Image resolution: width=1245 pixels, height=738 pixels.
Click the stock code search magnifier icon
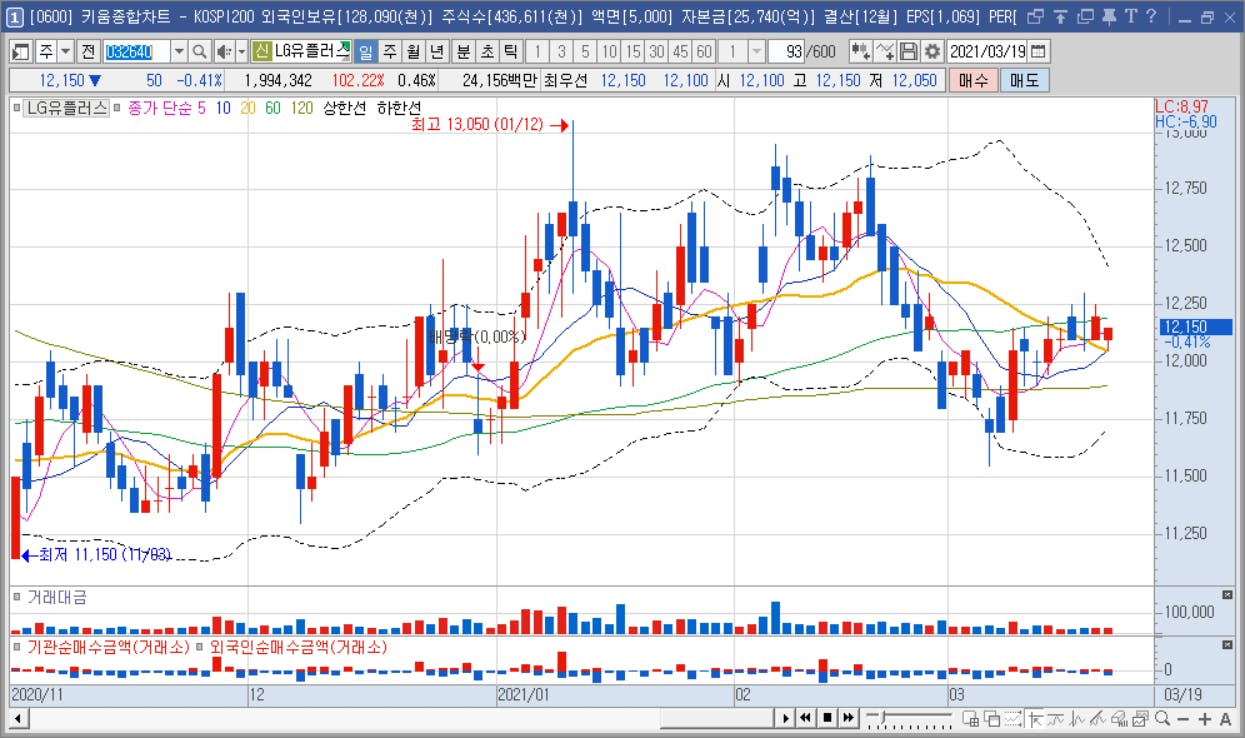[x=199, y=52]
